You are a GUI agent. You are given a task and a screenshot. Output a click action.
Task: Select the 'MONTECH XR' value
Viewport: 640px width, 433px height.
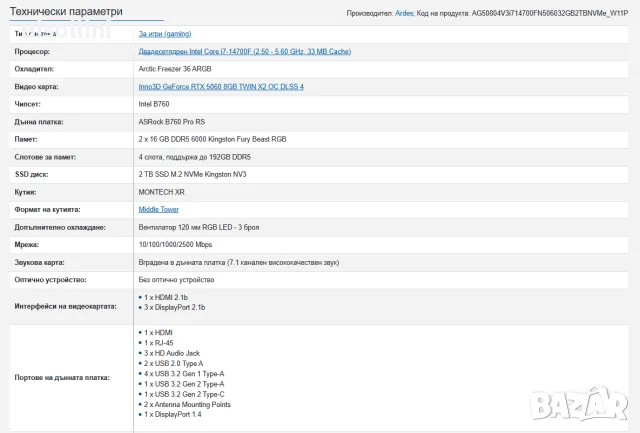(161, 192)
